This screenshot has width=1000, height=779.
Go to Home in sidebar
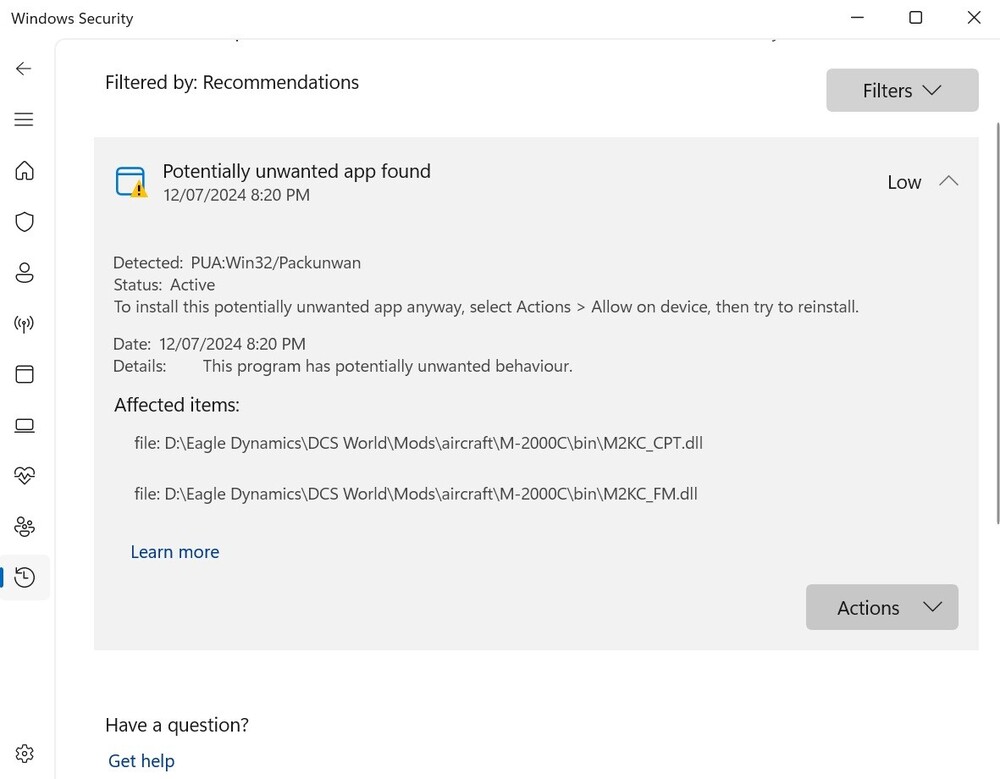pos(24,171)
